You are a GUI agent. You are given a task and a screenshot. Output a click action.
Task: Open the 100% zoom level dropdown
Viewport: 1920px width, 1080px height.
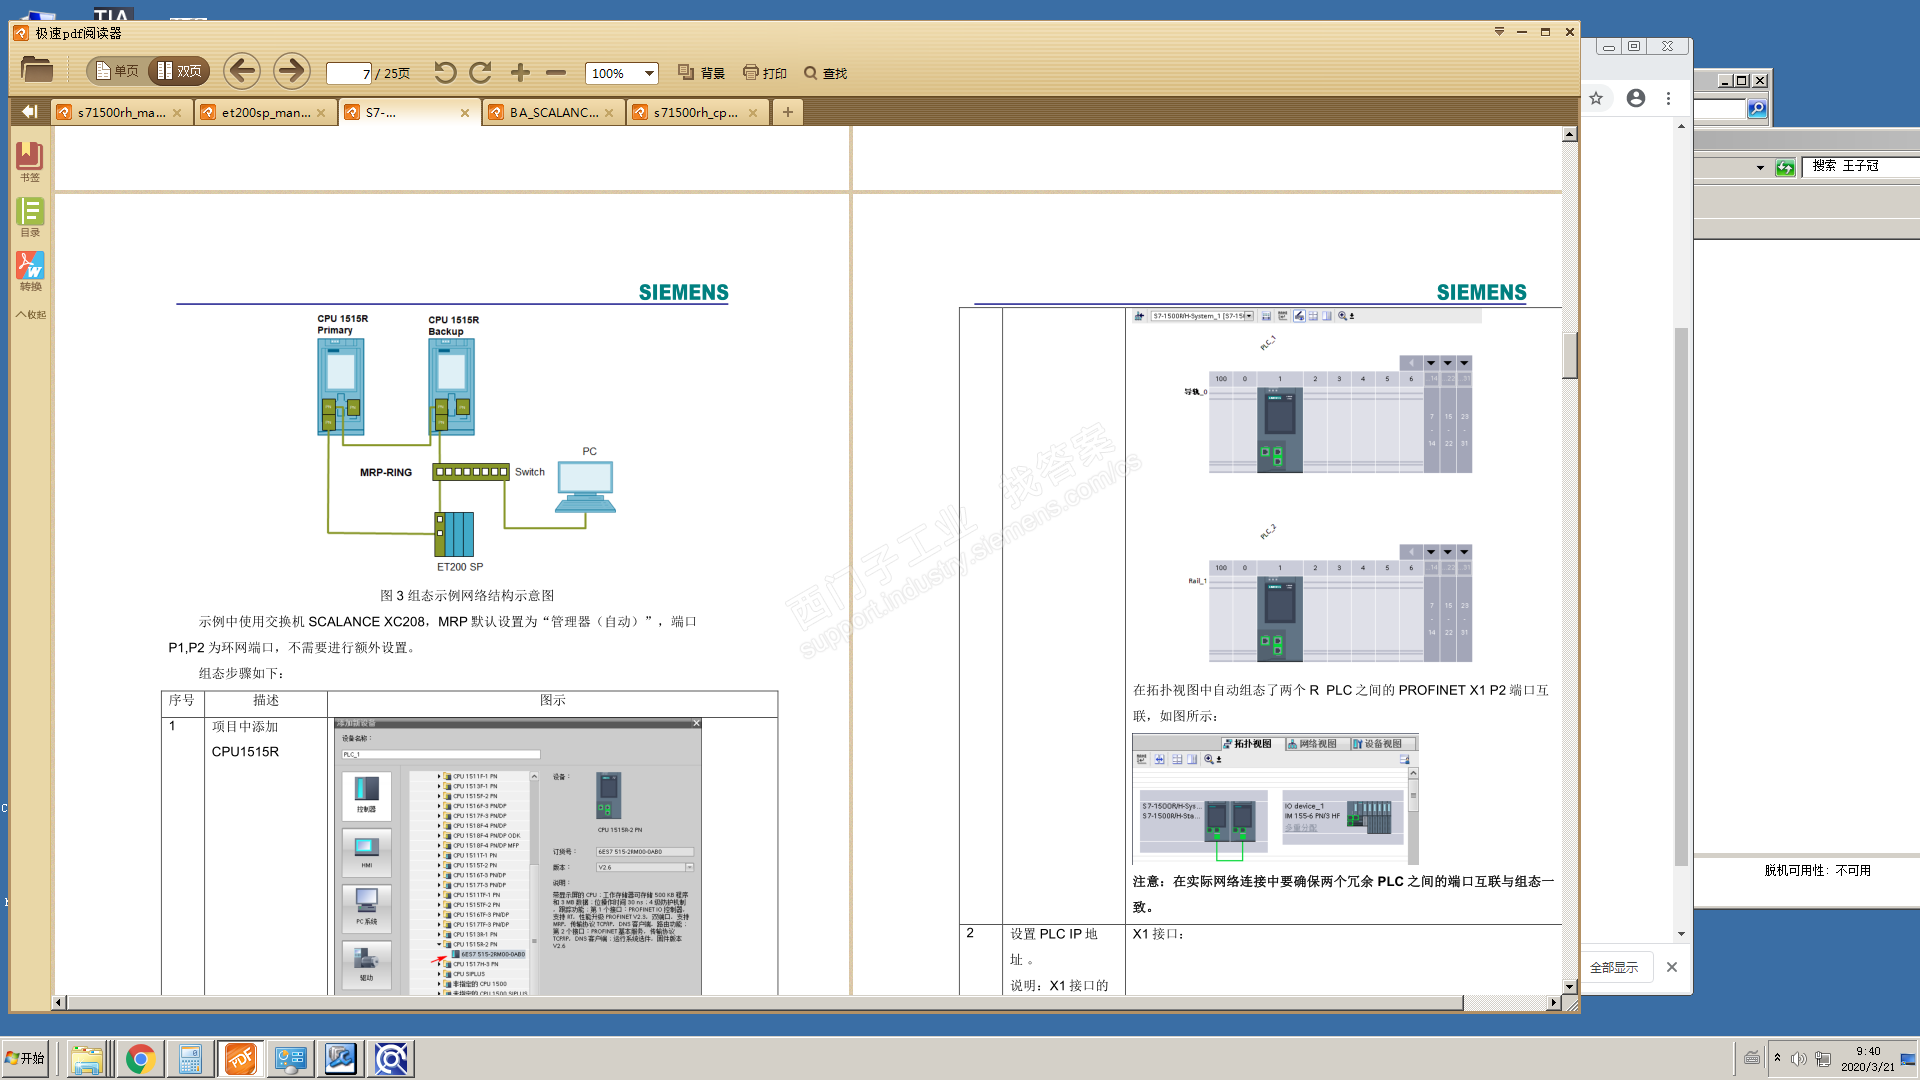tap(649, 73)
